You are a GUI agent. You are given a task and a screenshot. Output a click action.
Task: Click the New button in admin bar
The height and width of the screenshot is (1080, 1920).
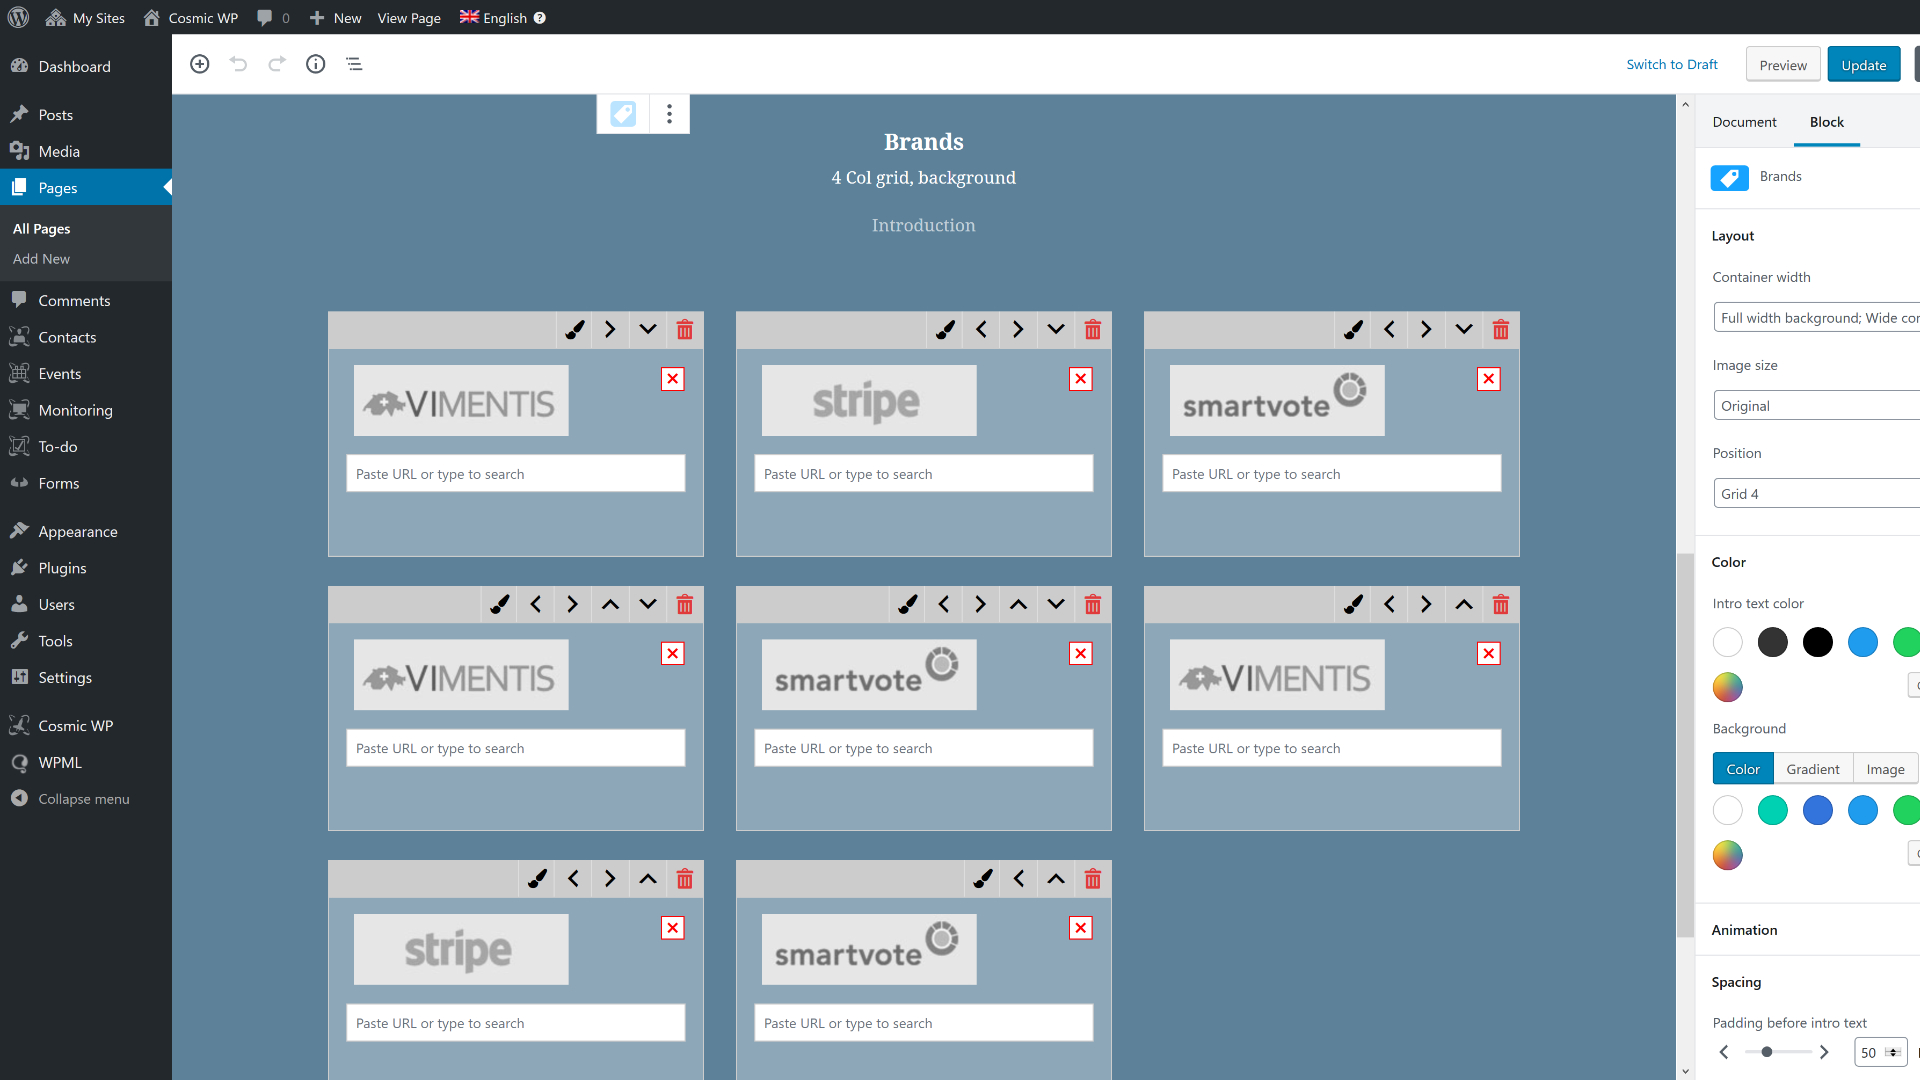click(x=335, y=18)
